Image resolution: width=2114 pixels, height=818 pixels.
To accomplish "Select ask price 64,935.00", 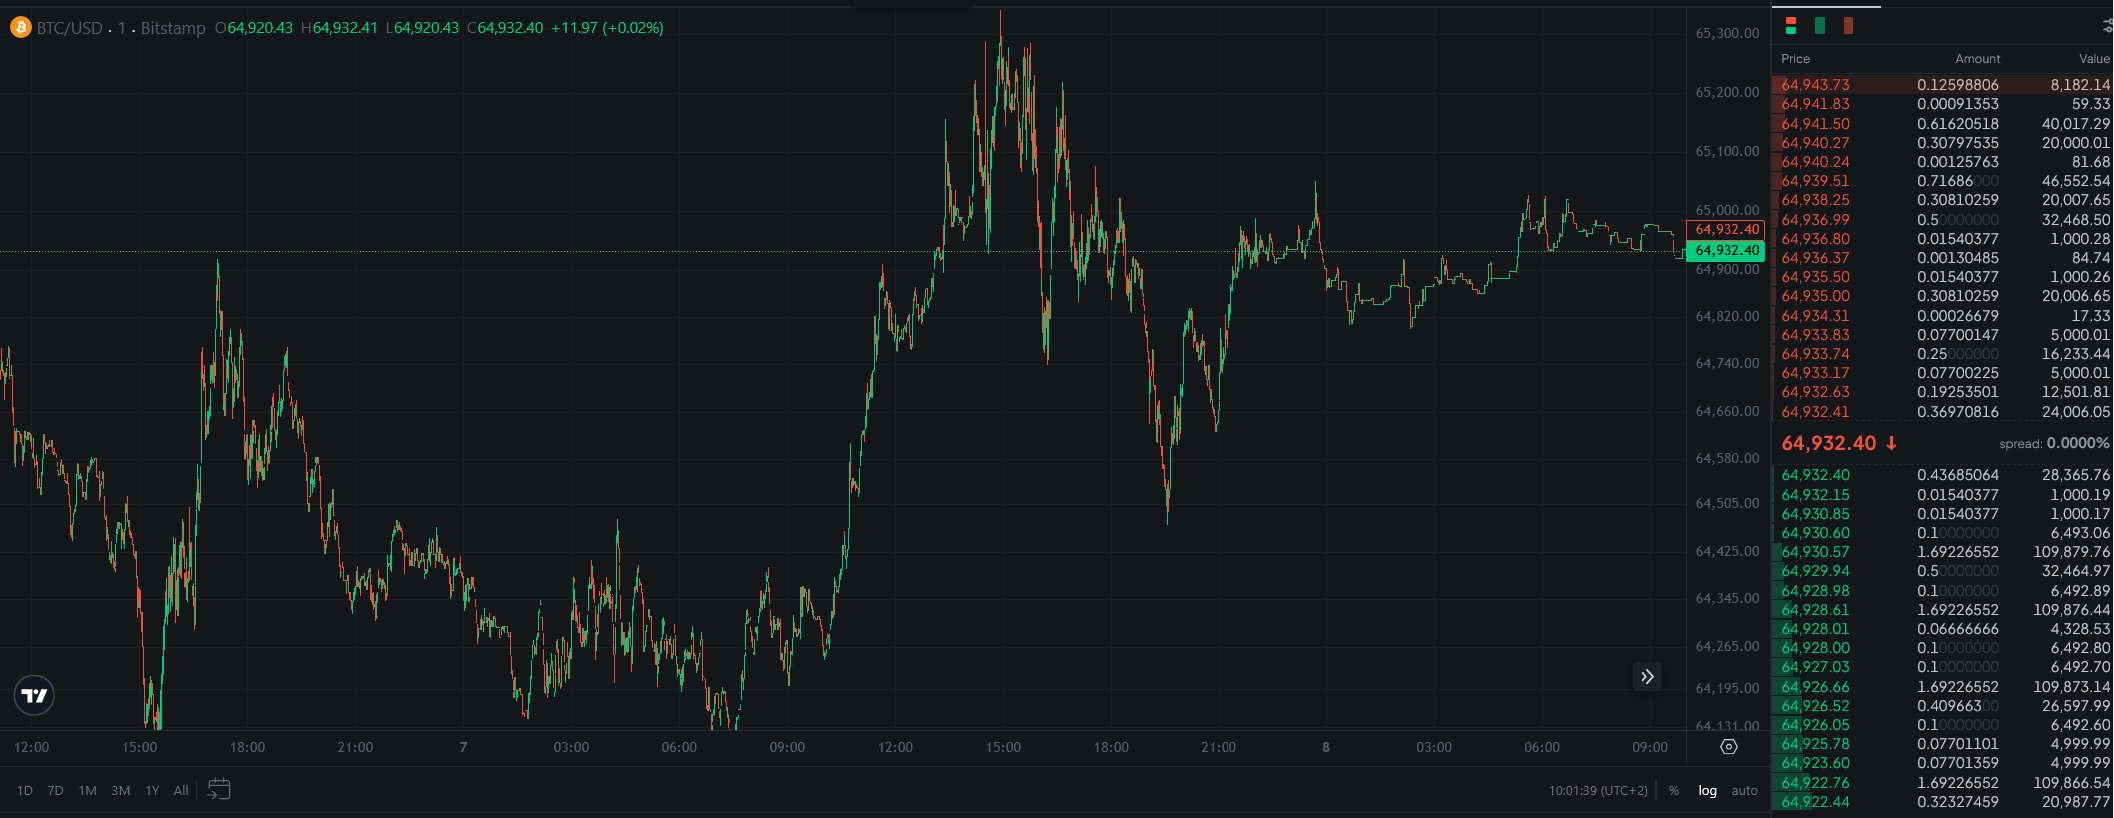I will (1815, 296).
